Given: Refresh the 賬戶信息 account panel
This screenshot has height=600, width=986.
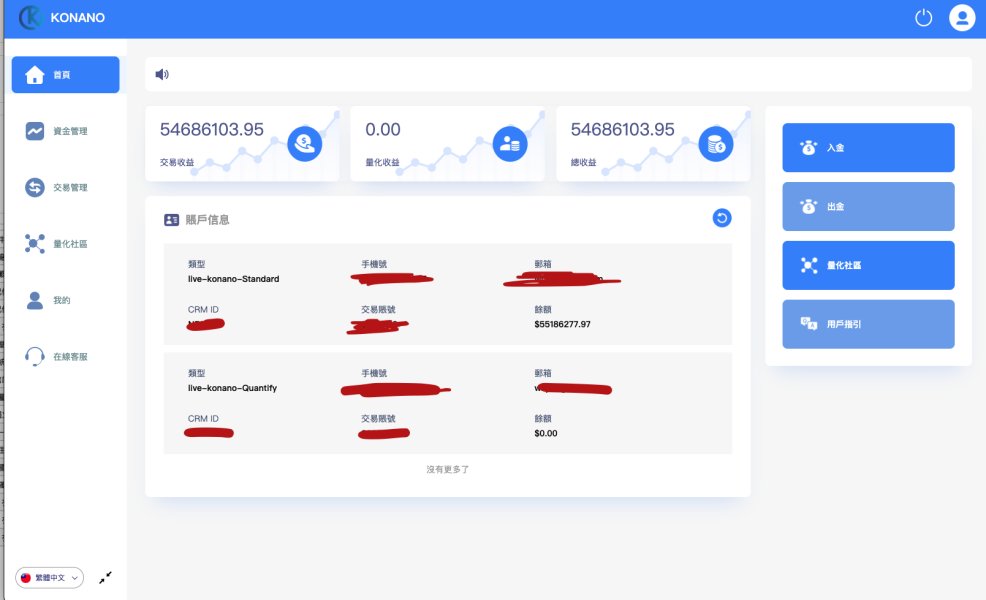Looking at the screenshot, I should click(722, 218).
